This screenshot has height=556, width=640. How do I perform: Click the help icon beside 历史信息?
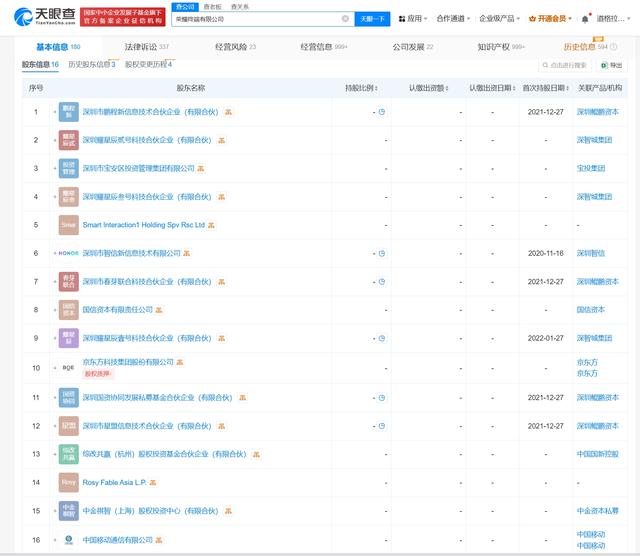[x=613, y=47]
